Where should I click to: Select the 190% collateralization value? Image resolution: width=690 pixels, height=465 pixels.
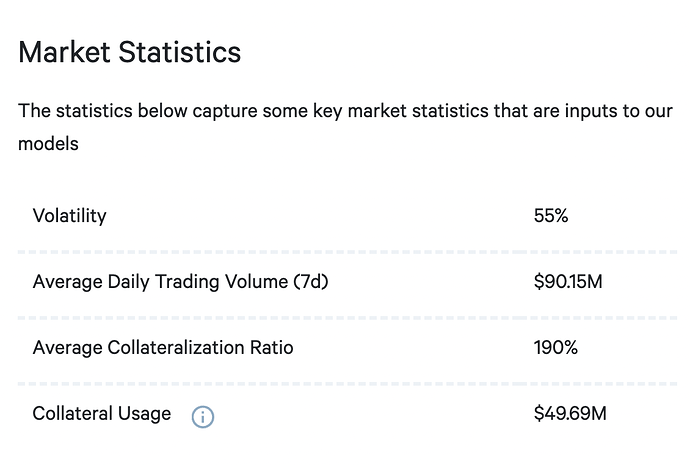(556, 348)
